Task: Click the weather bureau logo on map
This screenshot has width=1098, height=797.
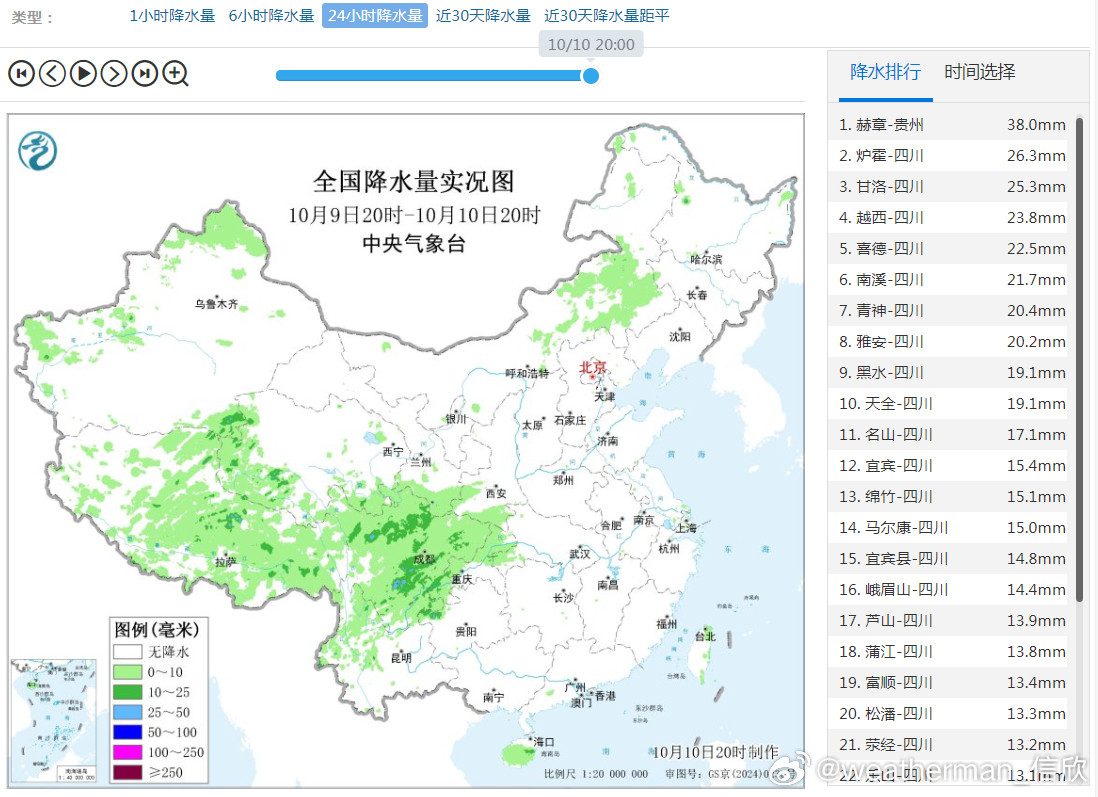Action: pos(37,151)
